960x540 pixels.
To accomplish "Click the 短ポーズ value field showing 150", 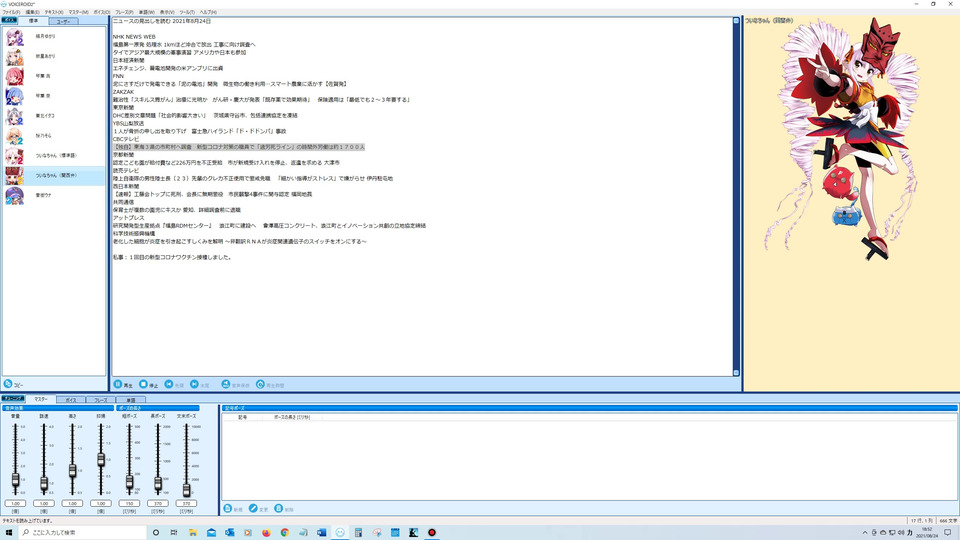I will click(129, 503).
